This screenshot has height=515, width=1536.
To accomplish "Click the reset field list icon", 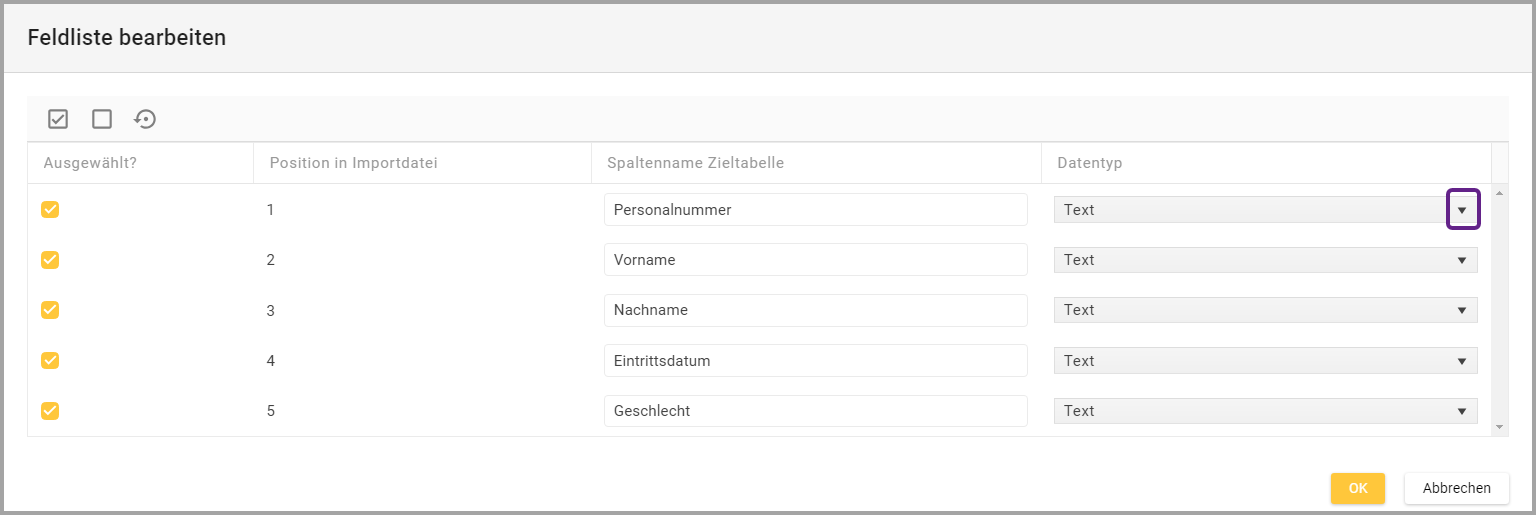I will [146, 120].
